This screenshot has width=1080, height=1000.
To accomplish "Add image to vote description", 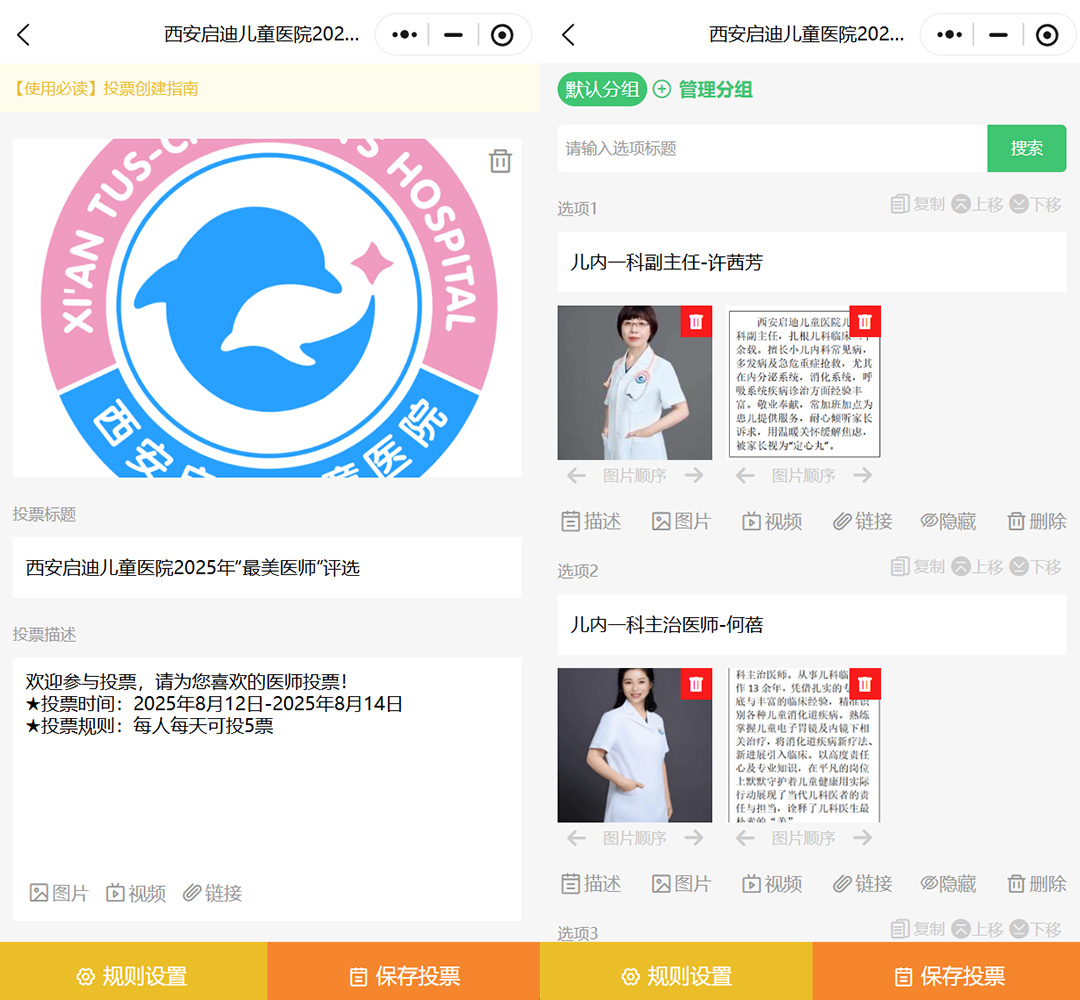I will tap(59, 893).
